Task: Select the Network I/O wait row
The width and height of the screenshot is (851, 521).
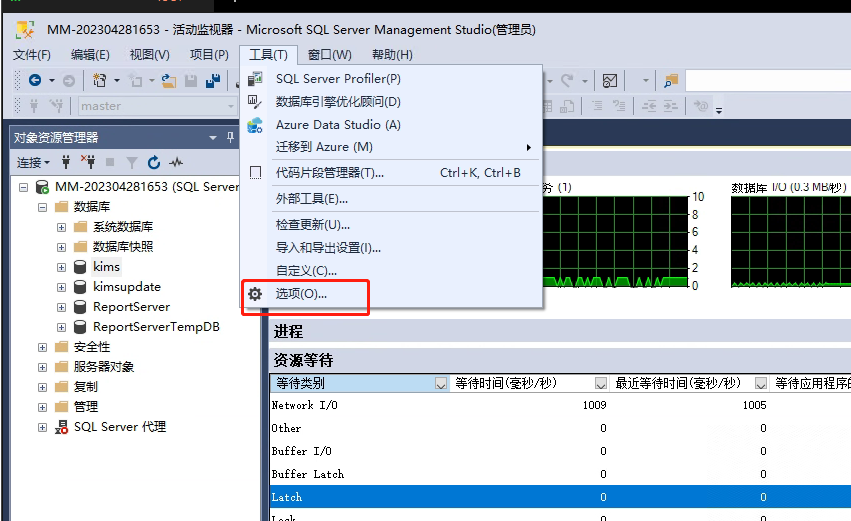Action: pyautogui.click(x=560, y=405)
